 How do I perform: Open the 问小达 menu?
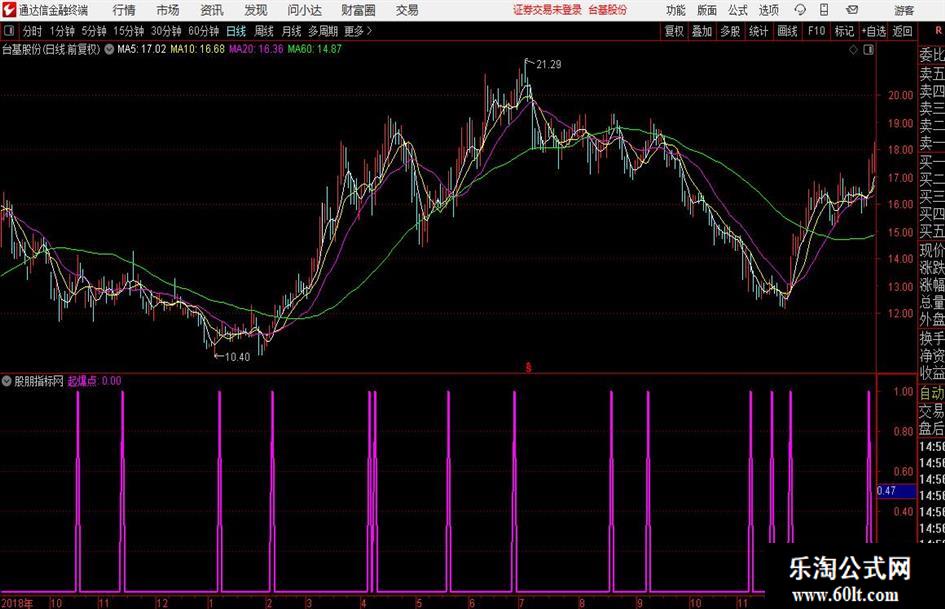click(304, 10)
